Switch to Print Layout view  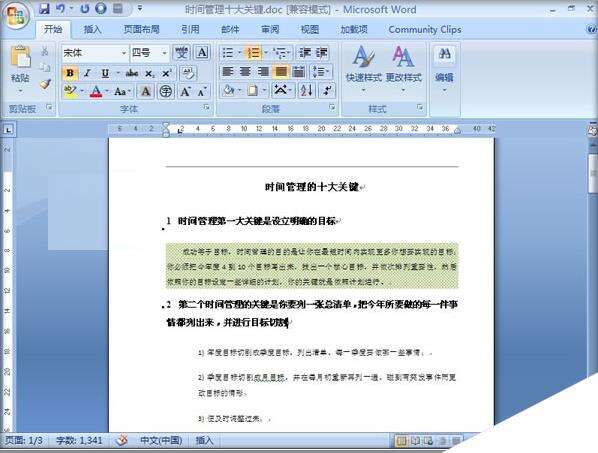[400, 441]
